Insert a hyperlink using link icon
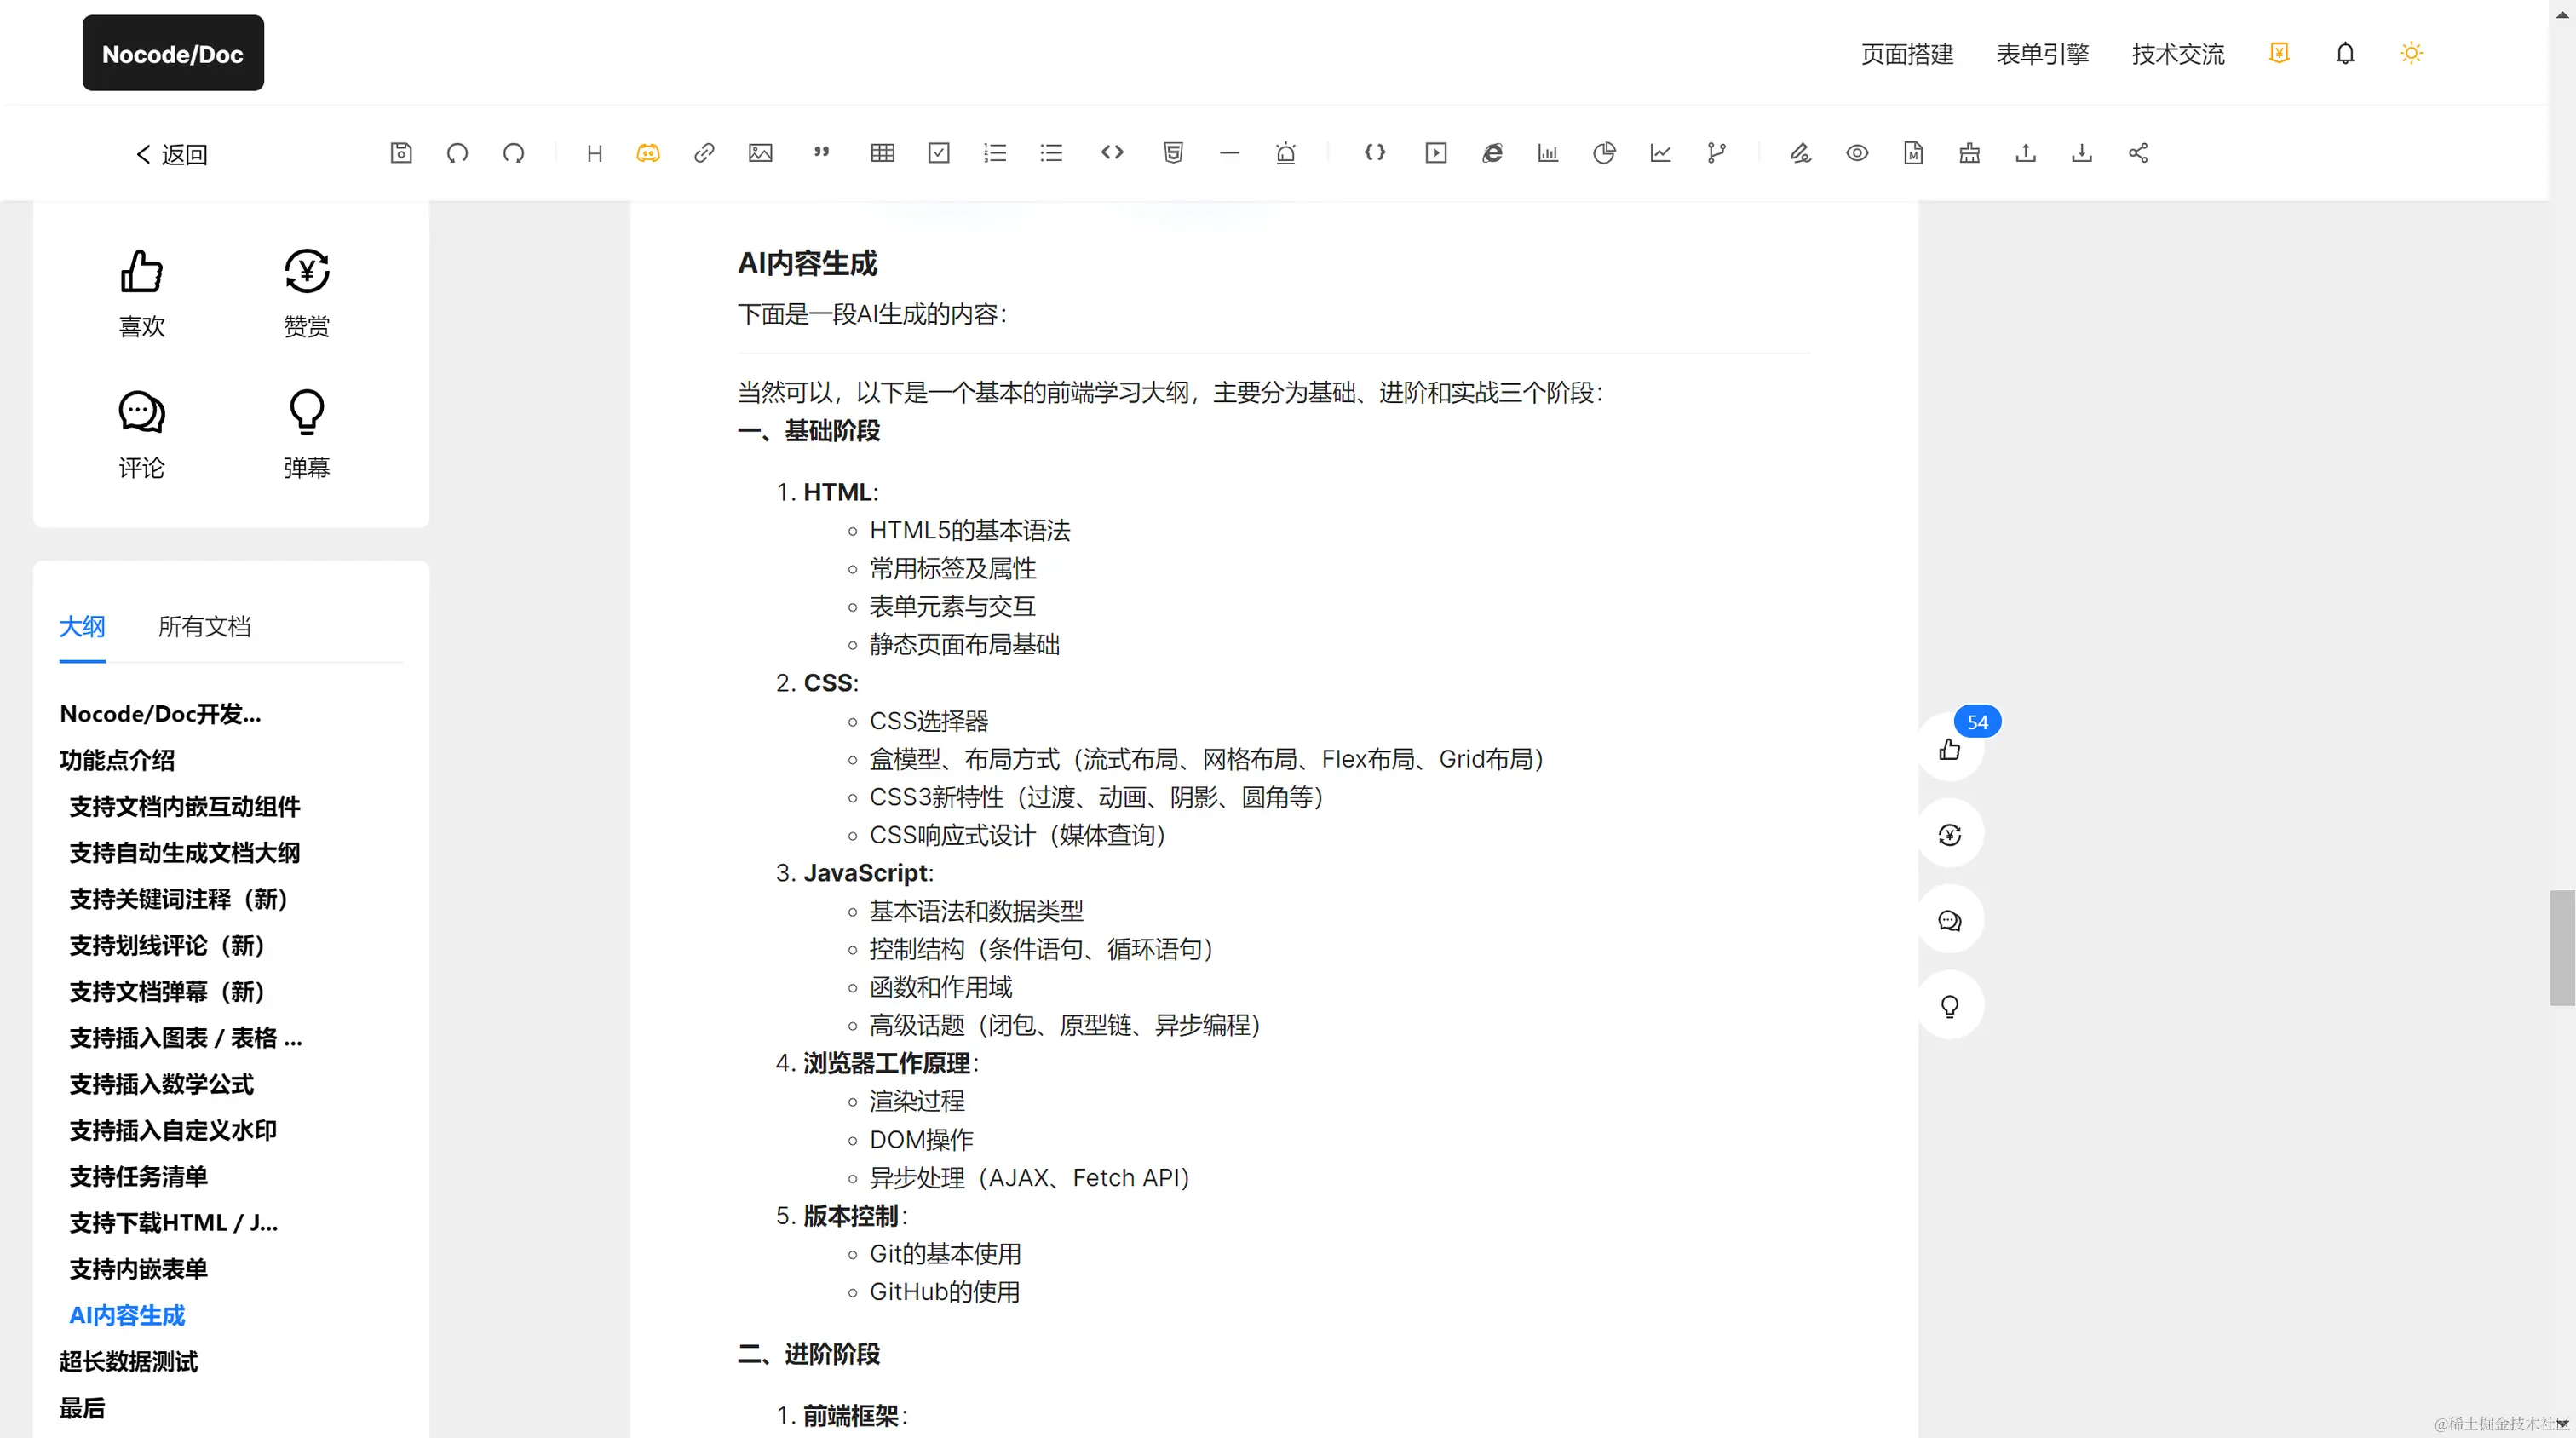This screenshot has height=1438, width=2576. [x=704, y=153]
